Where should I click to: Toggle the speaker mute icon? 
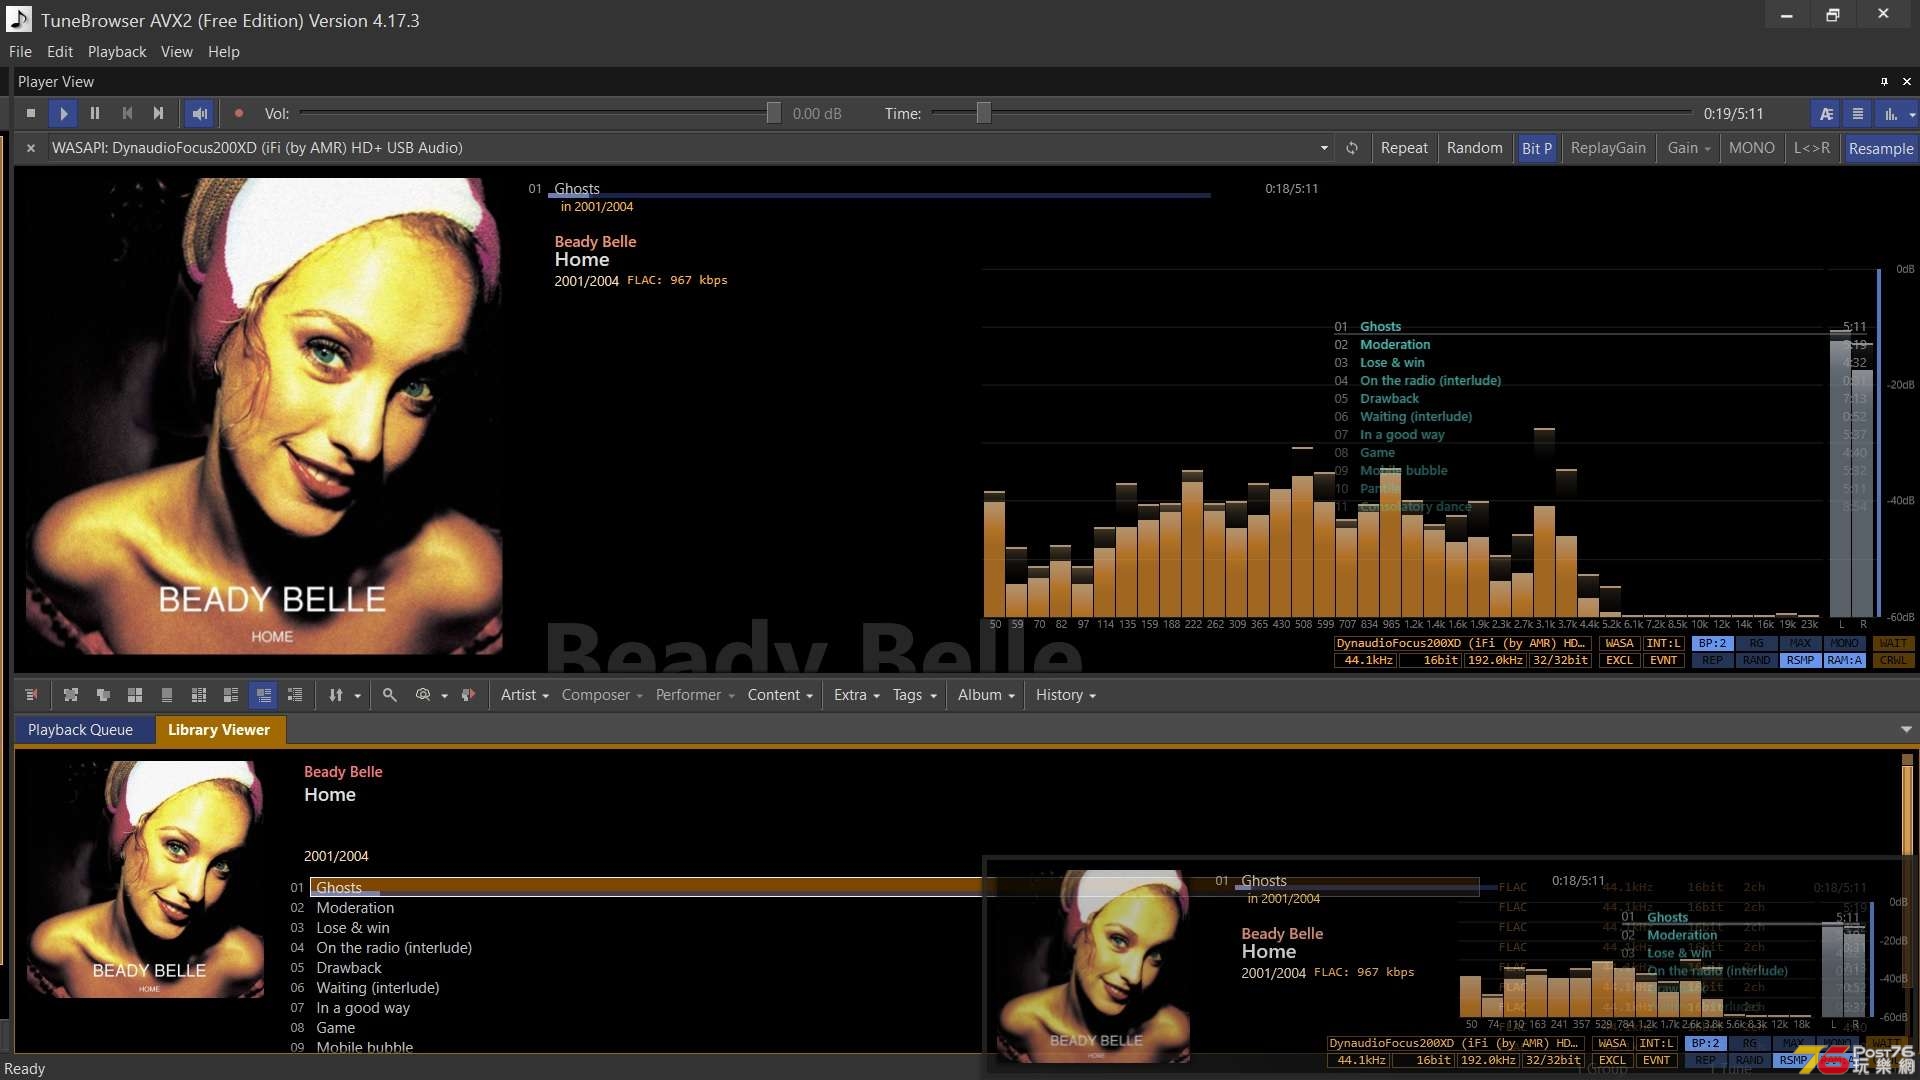[x=199, y=113]
